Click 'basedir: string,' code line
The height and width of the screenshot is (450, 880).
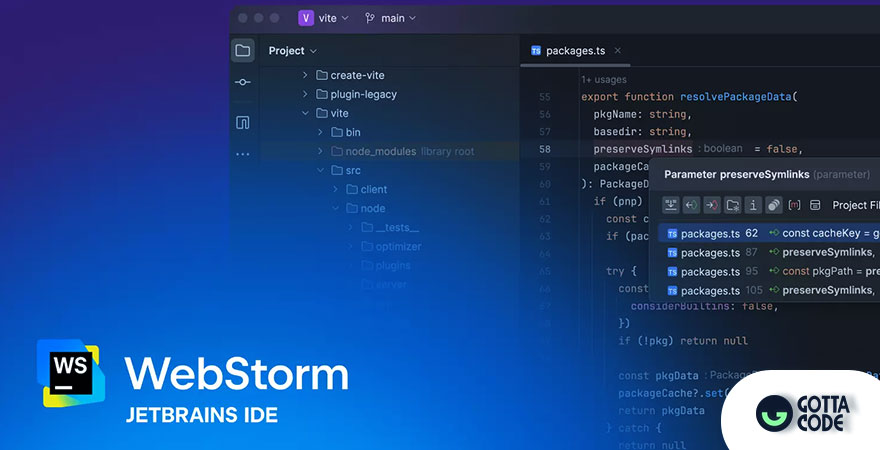[x=643, y=132]
